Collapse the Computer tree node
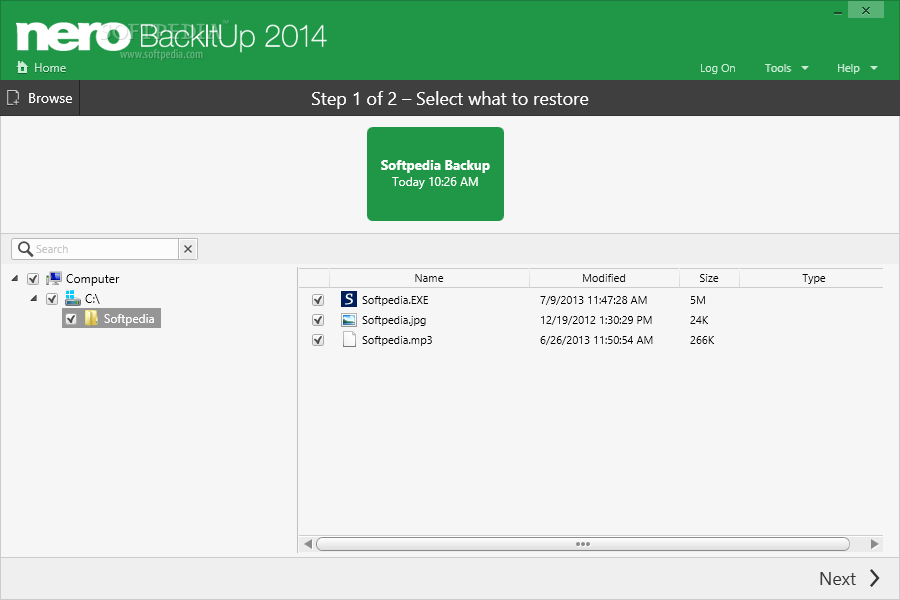Viewport: 900px width, 600px height. 15,278
